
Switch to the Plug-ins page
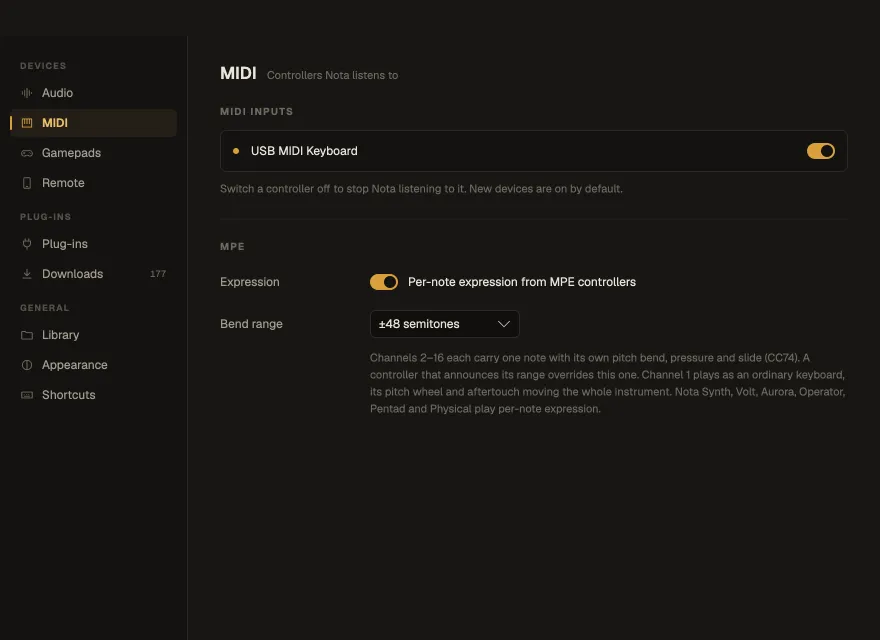[94, 244]
